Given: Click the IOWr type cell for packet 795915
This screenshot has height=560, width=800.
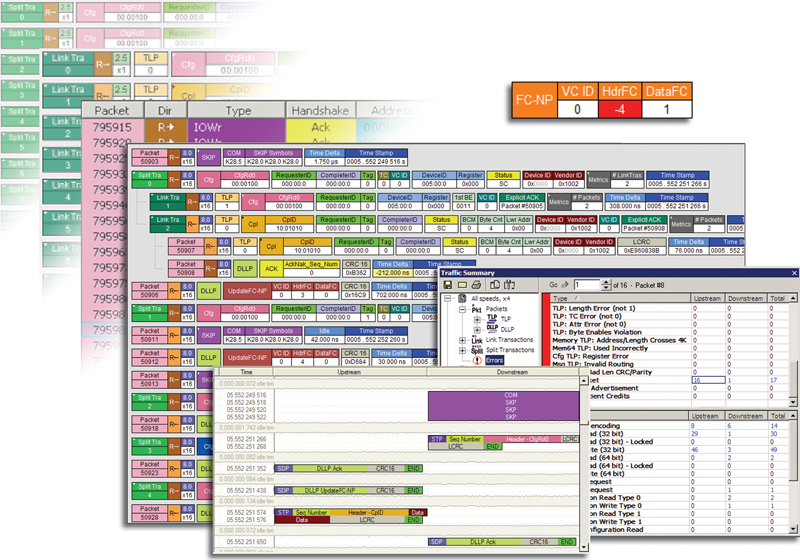Looking at the screenshot, I should coord(236,127).
